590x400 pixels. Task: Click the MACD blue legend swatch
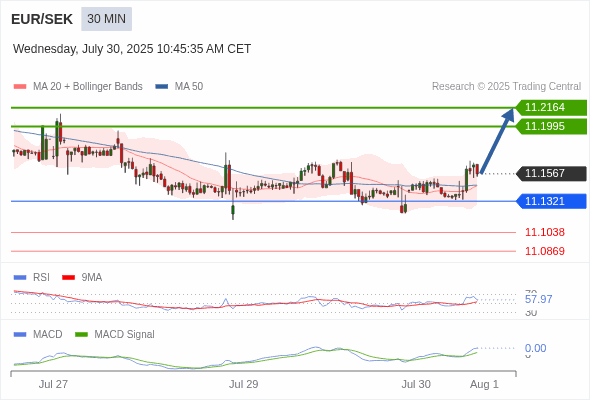(x=20, y=335)
